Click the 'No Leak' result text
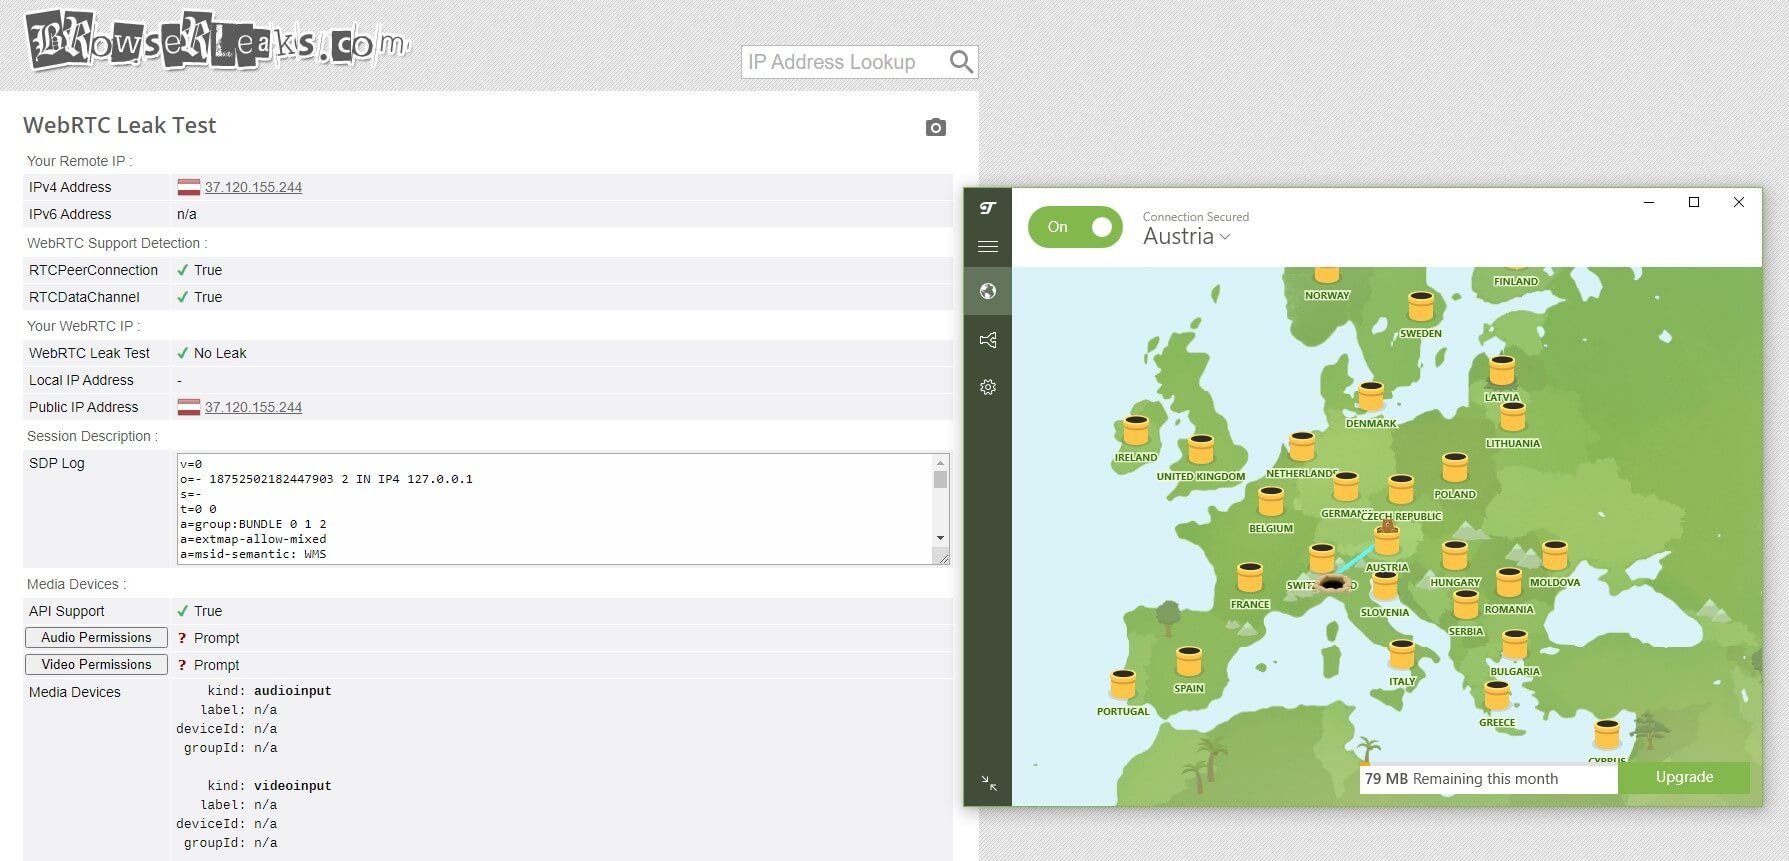The width and height of the screenshot is (1789, 861). point(220,353)
